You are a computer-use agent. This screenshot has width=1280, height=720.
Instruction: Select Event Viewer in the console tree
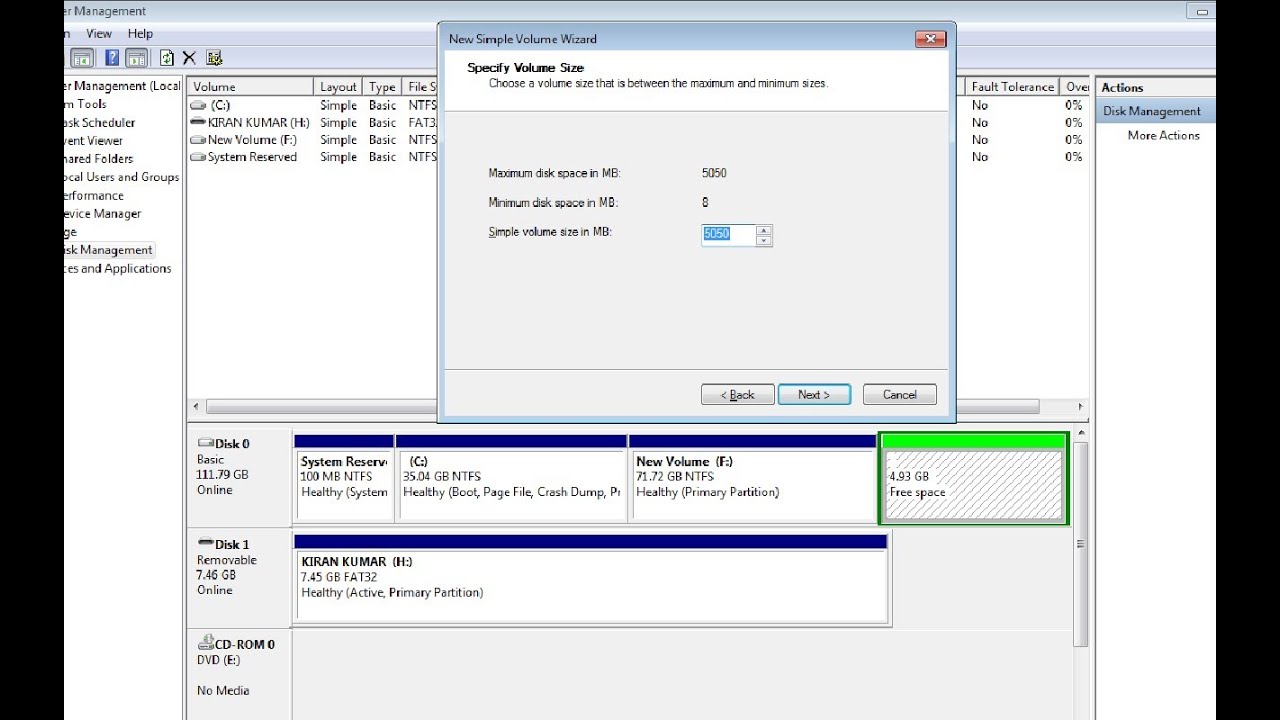94,140
